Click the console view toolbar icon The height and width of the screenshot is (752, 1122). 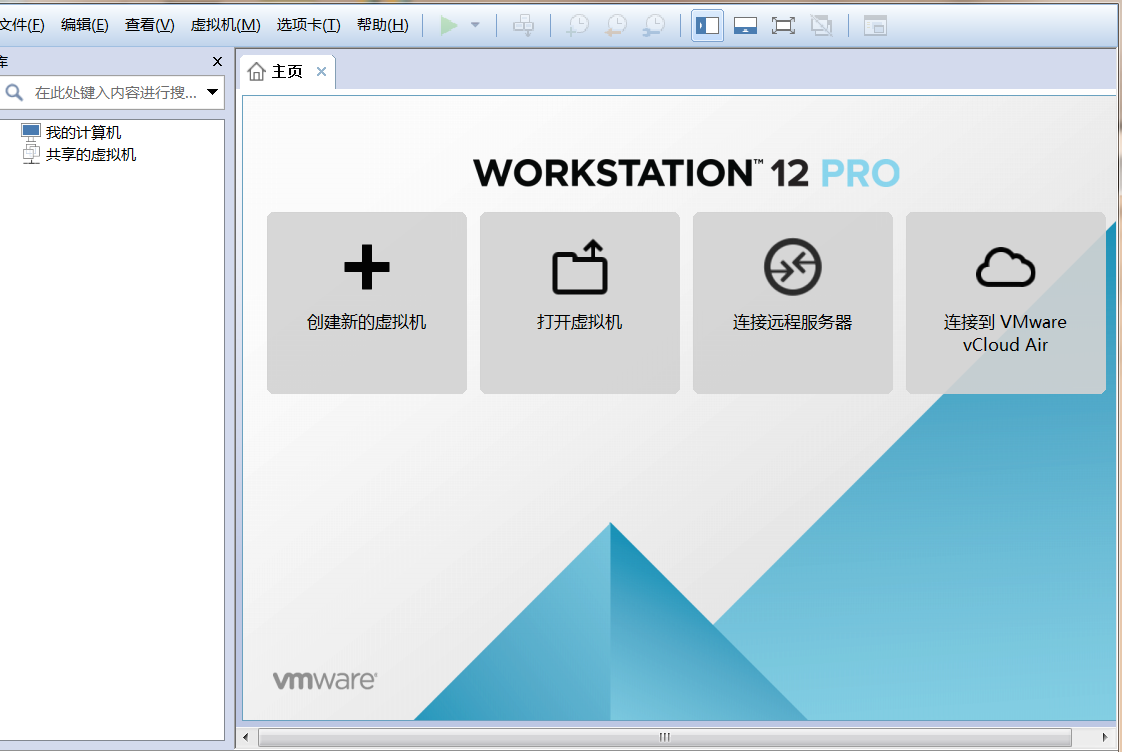click(875, 26)
